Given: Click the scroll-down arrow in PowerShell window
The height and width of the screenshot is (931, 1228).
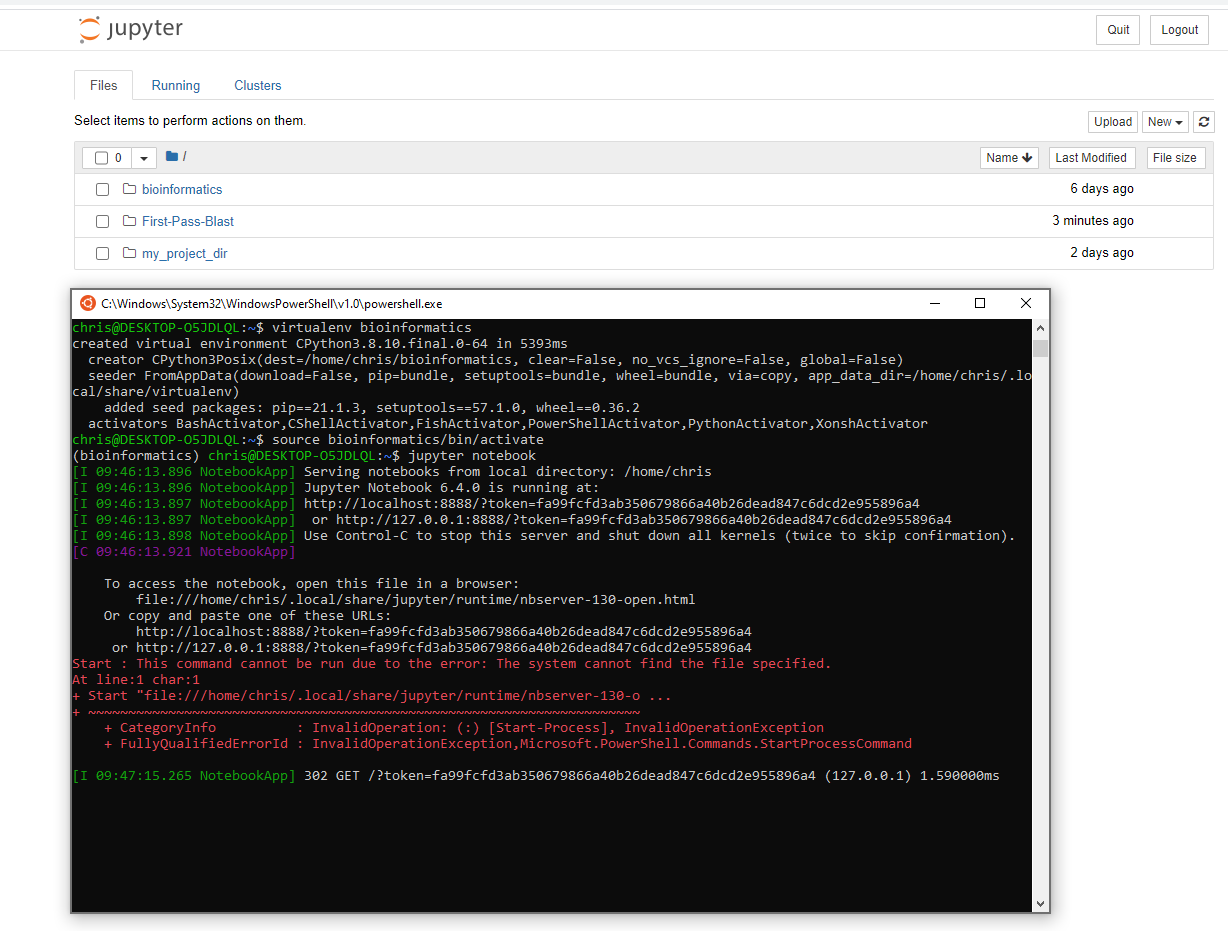Looking at the screenshot, I should [1040, 903].
